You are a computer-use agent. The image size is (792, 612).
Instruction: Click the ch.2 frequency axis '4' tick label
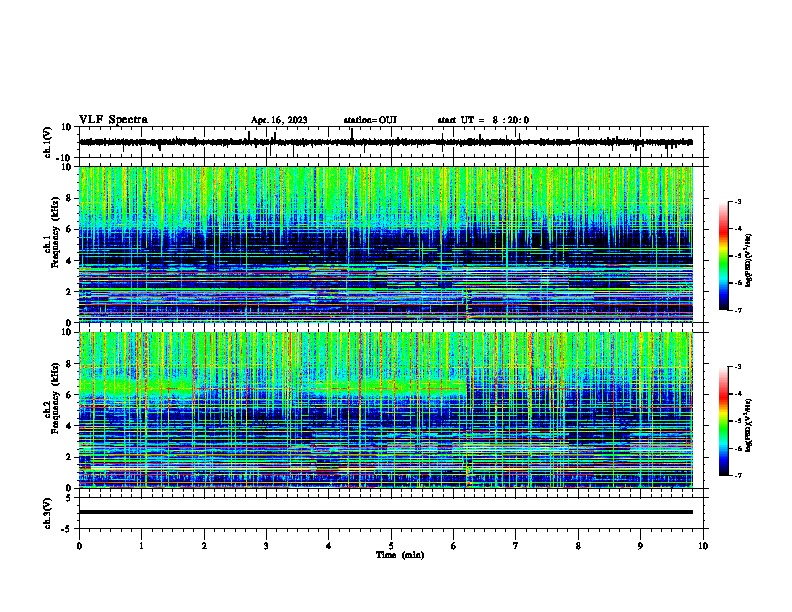click(x=69, y=426)
